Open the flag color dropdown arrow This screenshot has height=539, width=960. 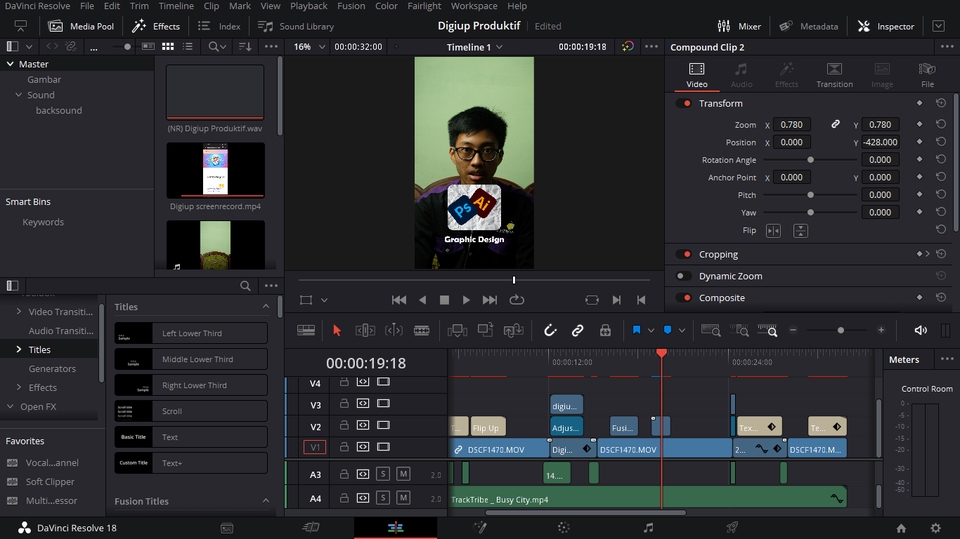pyautogui.click(x=650, y=330)
